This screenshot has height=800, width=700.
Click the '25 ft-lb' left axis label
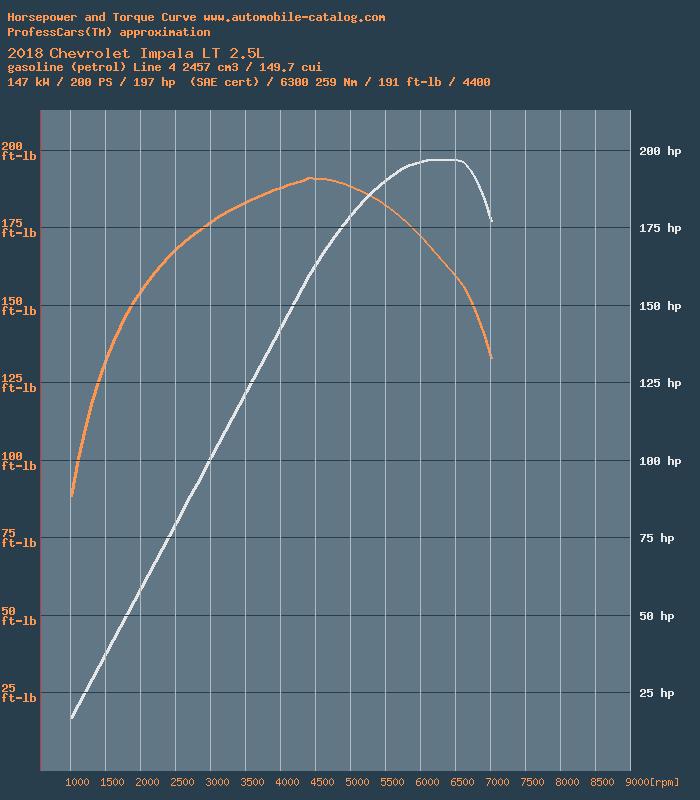tap(19, 693)
